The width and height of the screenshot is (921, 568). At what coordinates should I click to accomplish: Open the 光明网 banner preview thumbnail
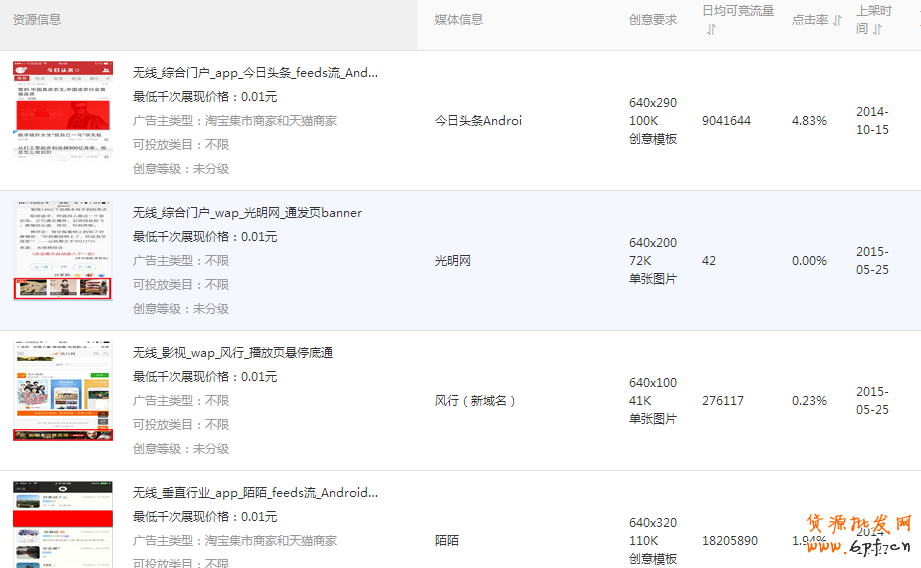(62, 250)
